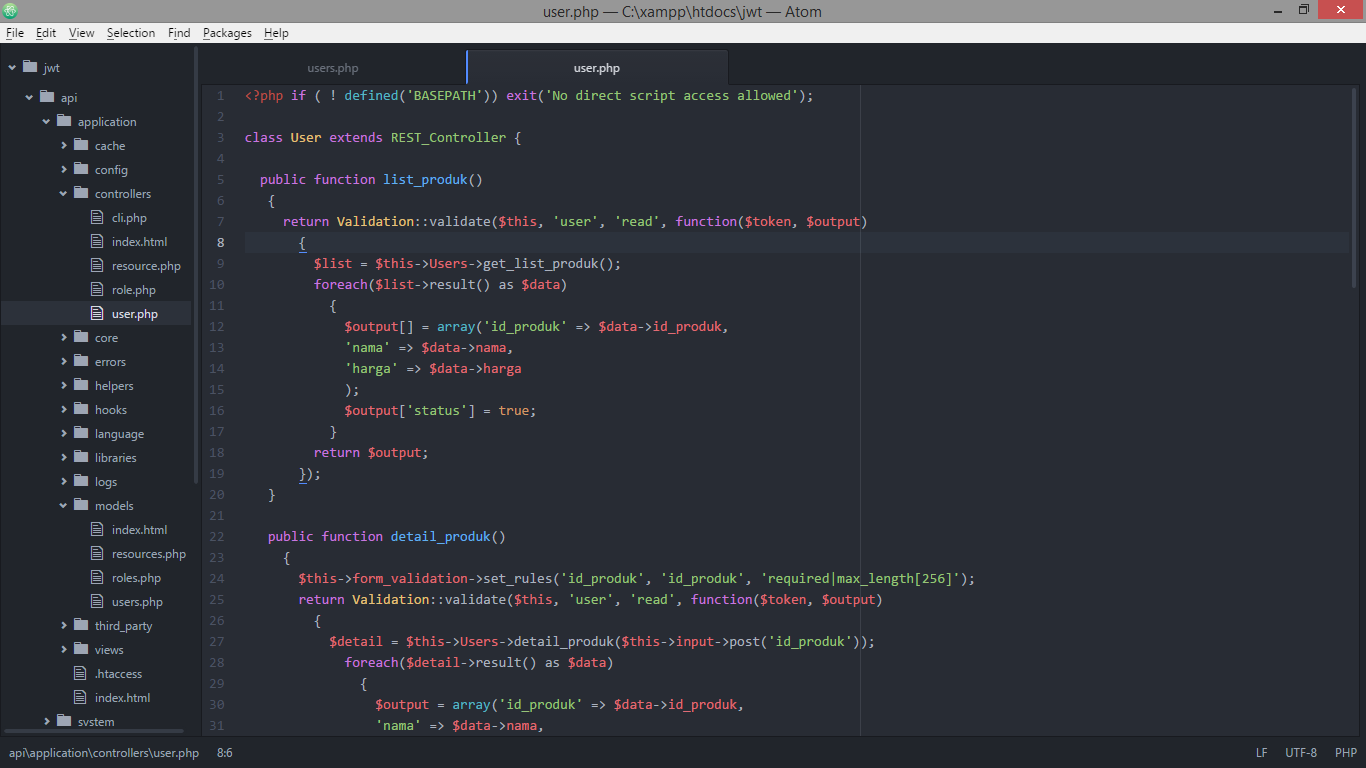
Task: Expand the system folder
Action: pos(46,721)
